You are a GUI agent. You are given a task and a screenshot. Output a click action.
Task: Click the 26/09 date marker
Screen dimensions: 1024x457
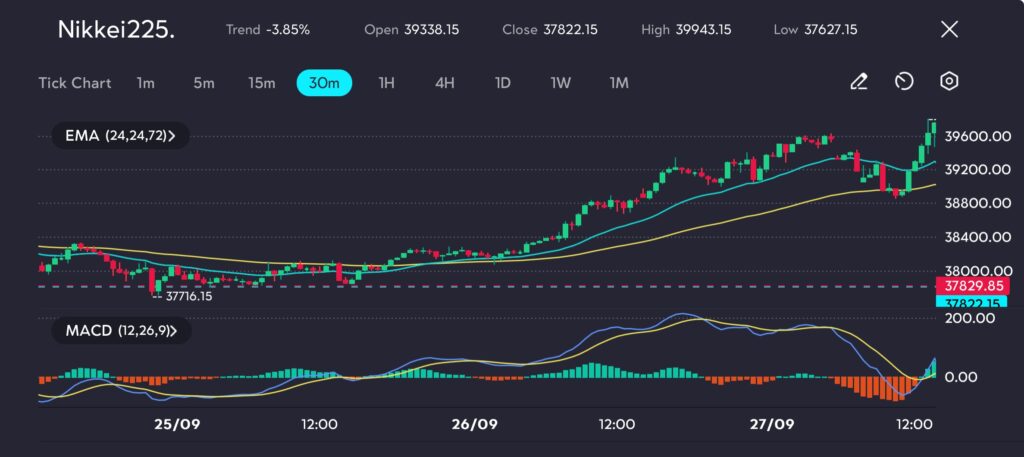click(x=475, y=424)
